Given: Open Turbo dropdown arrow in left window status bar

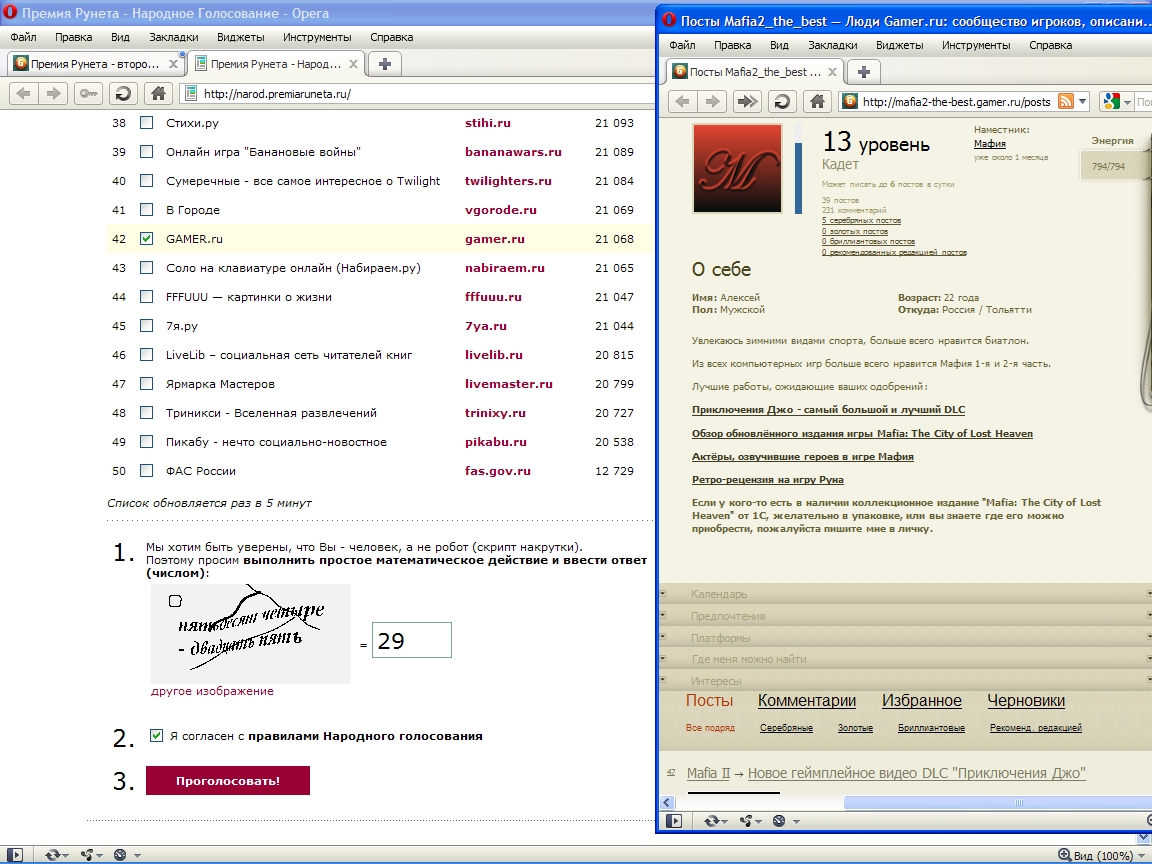Looking at the screenshot, I should click(x=137, y=856).
